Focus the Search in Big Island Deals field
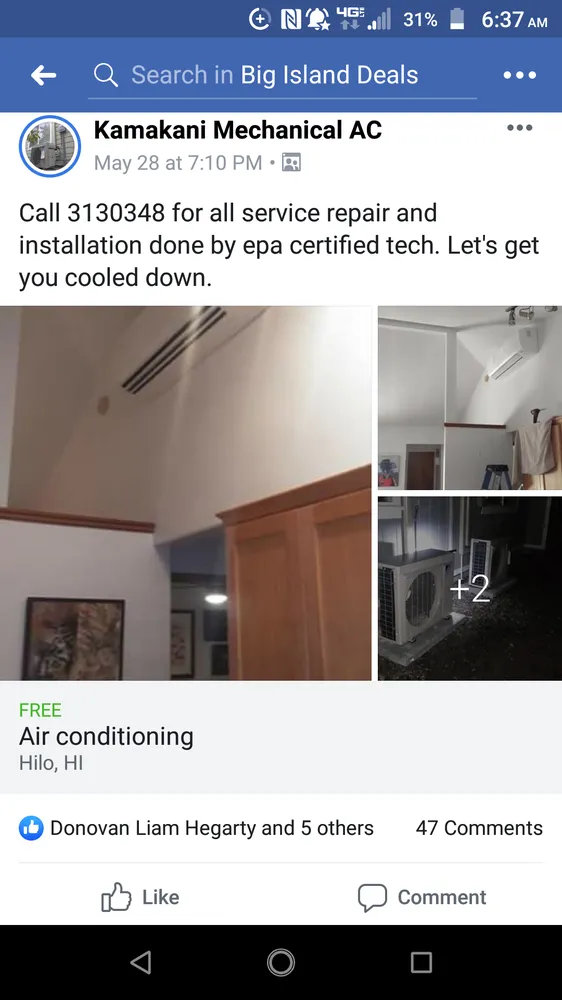The height and width of the screenshot is (1000, 562). [x=283, y=75]
